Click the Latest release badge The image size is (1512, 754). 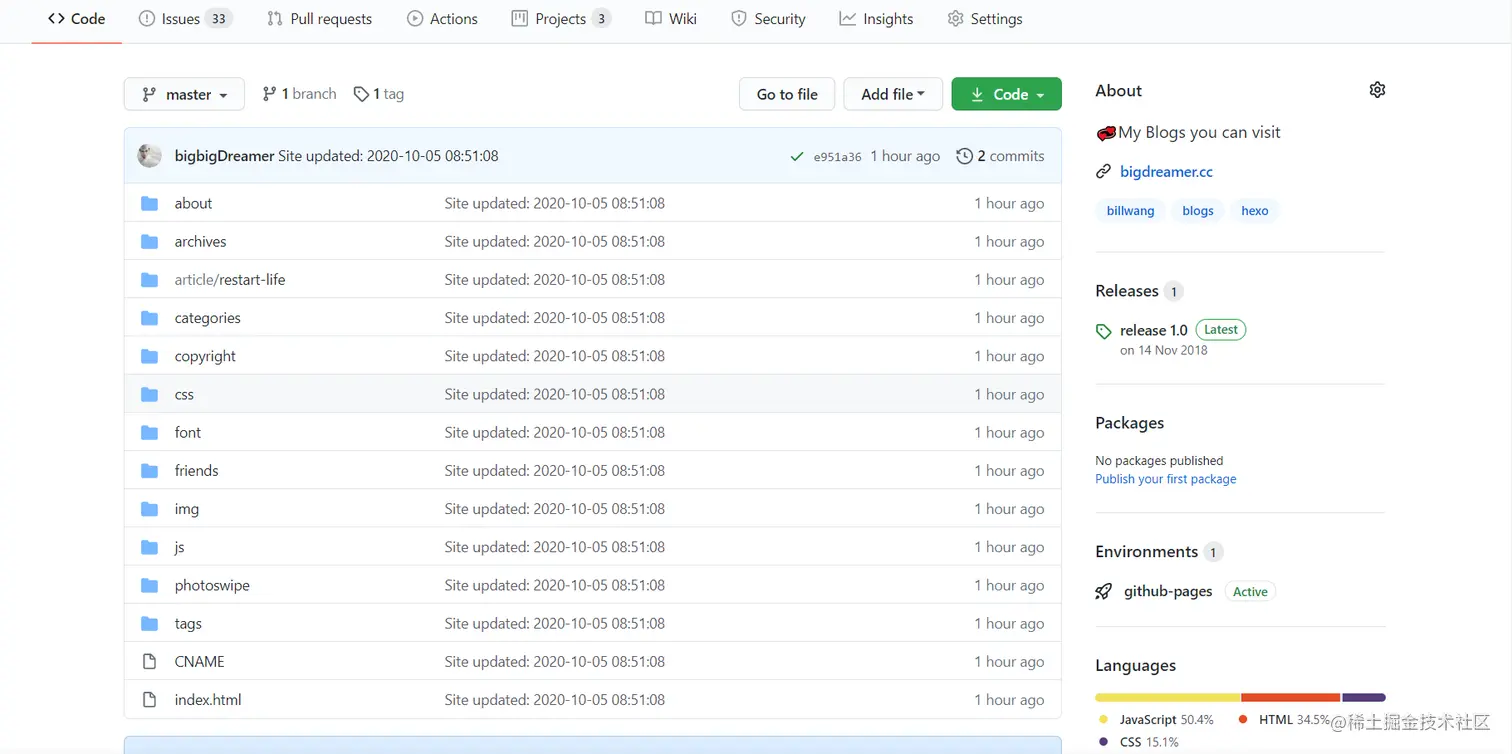(x=1221, y=330)
